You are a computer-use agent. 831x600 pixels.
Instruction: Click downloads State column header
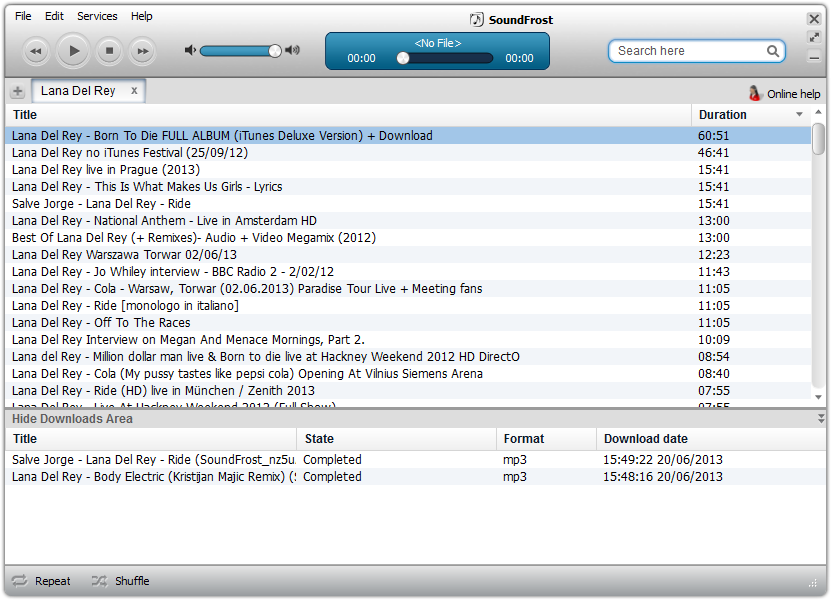(396, 439)
